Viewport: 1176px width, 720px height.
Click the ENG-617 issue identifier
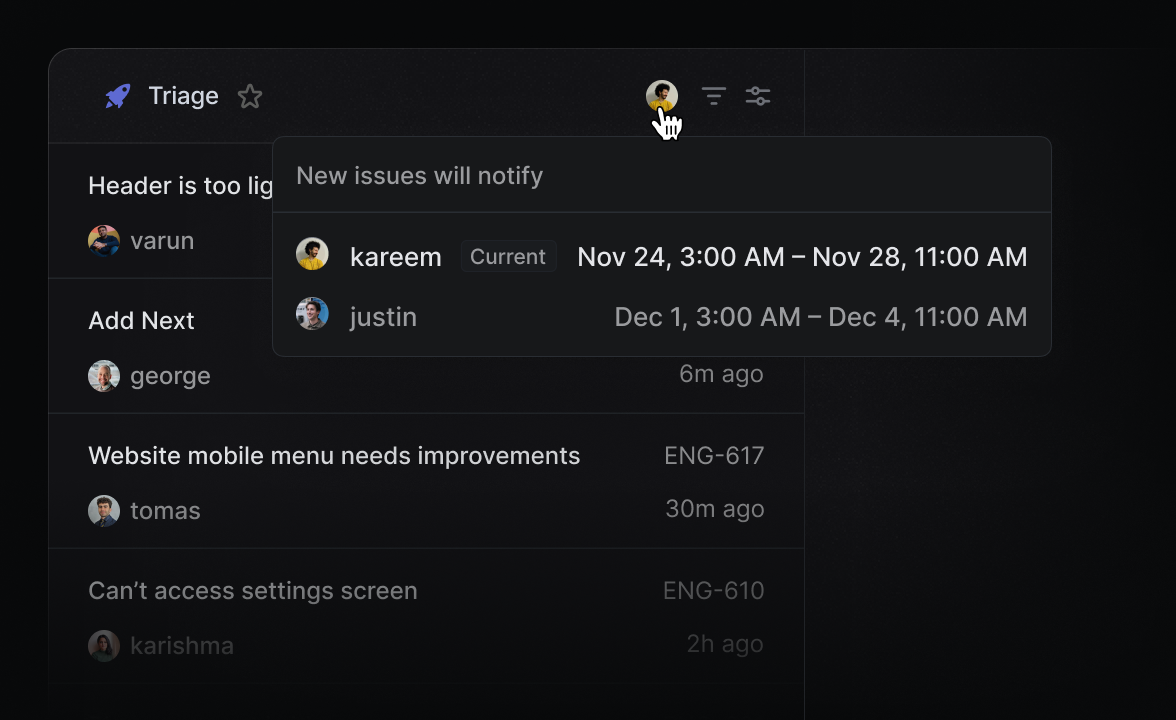click(714, 455)
